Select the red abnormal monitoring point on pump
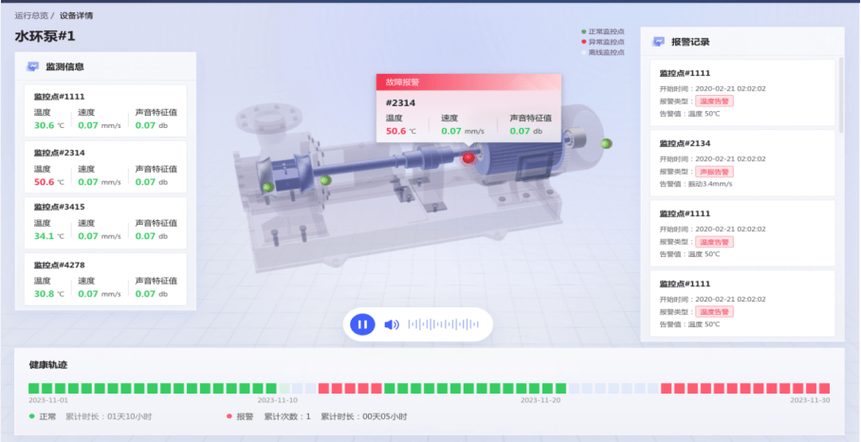This screenshot has height=442, width=861. pos(468,158)
